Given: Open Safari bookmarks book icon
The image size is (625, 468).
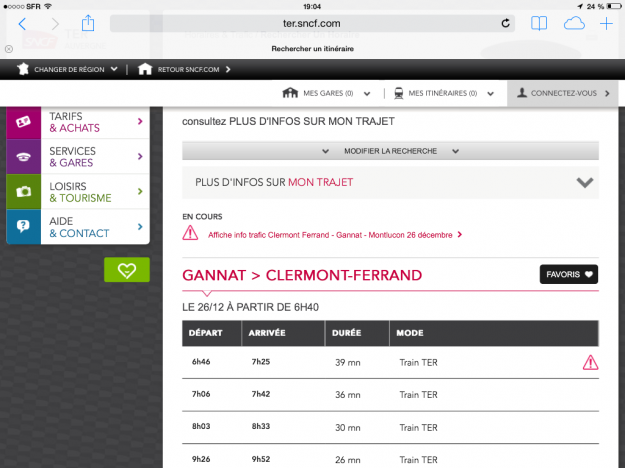Looking at the screenshot, I should click(539, 23).
